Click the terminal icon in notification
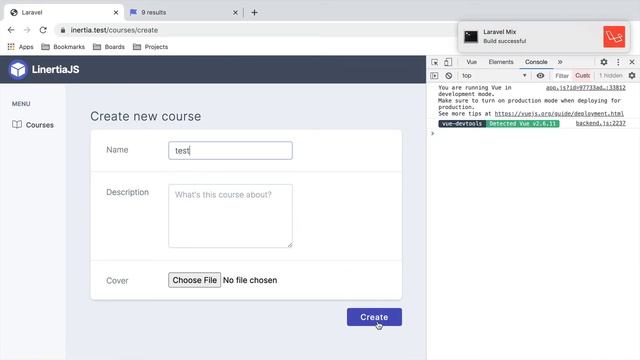 coord(471,37)
